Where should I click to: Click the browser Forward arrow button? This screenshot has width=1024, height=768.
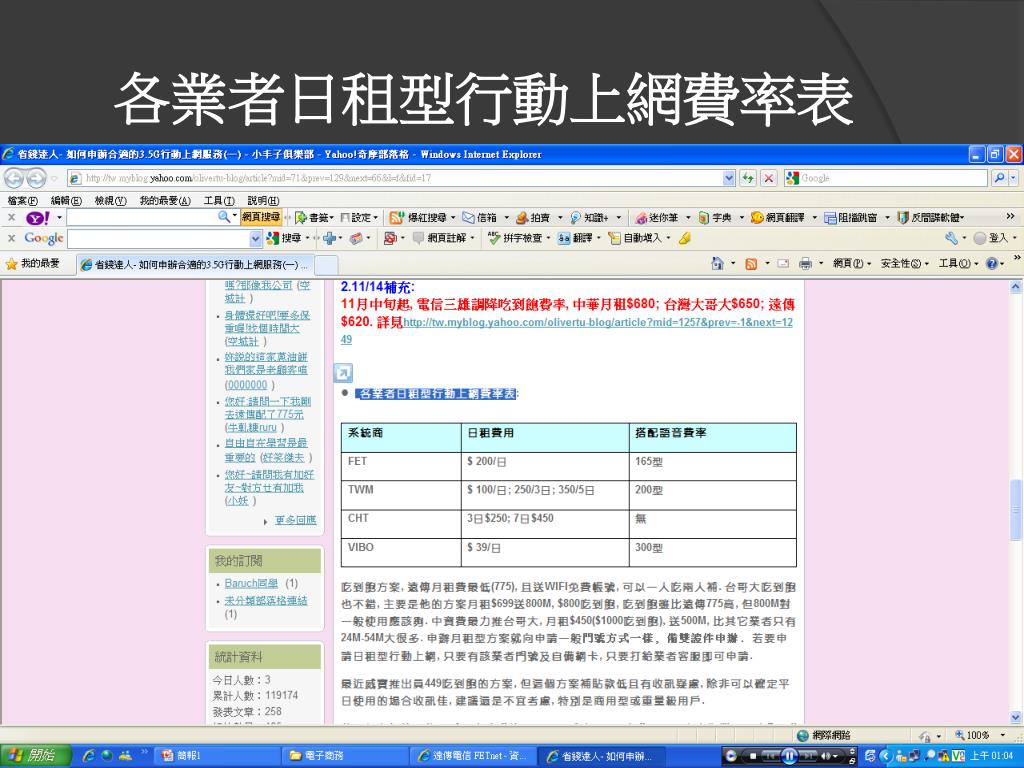click(x=35, y=178)
